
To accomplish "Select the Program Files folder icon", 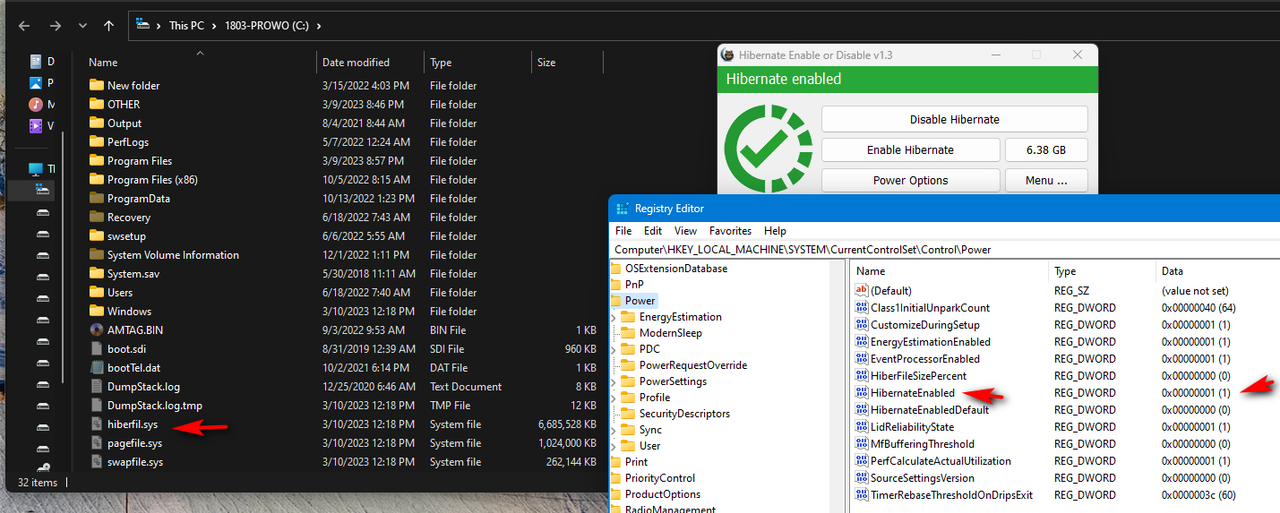I will (97, 161).
